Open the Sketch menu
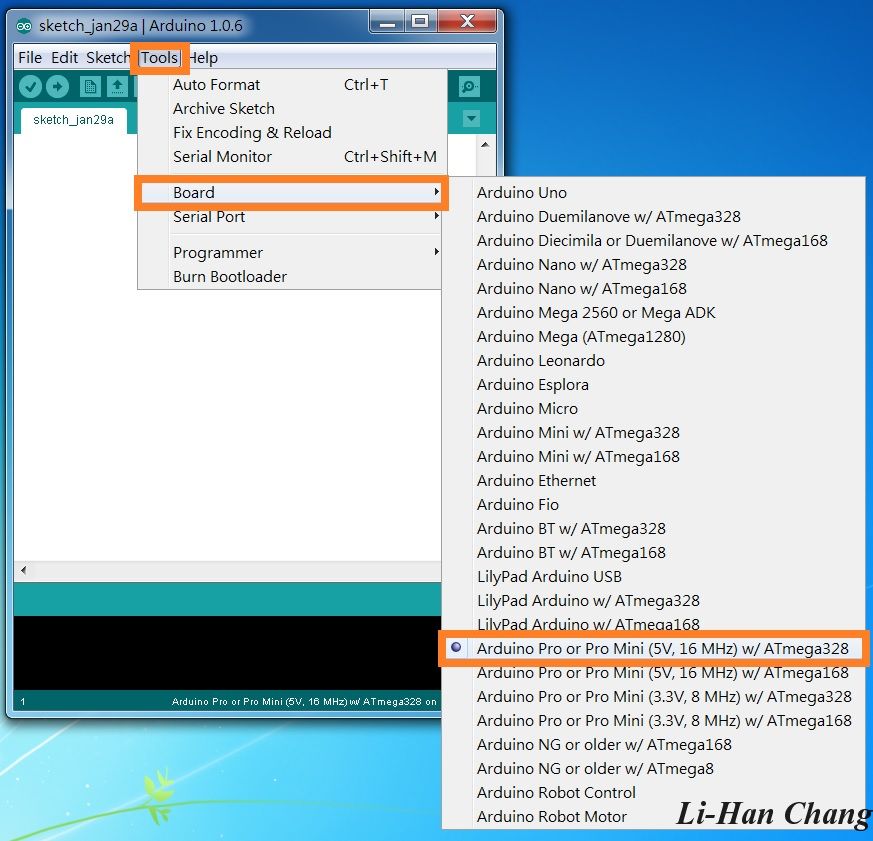 click(x=108, y=58)
